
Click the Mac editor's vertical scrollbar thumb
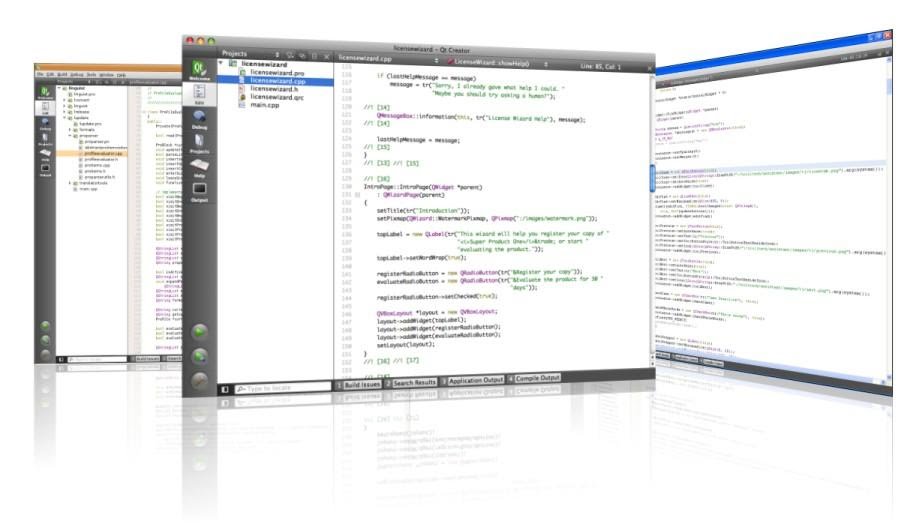[x=652, y=178]
